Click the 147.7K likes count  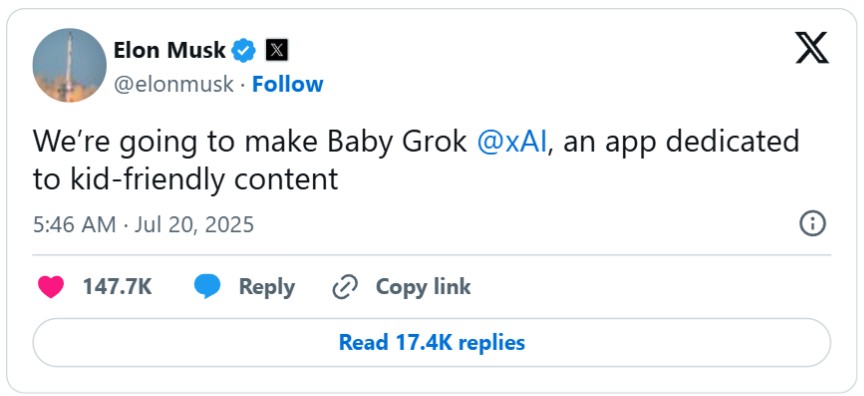click(x=117, y=287)
